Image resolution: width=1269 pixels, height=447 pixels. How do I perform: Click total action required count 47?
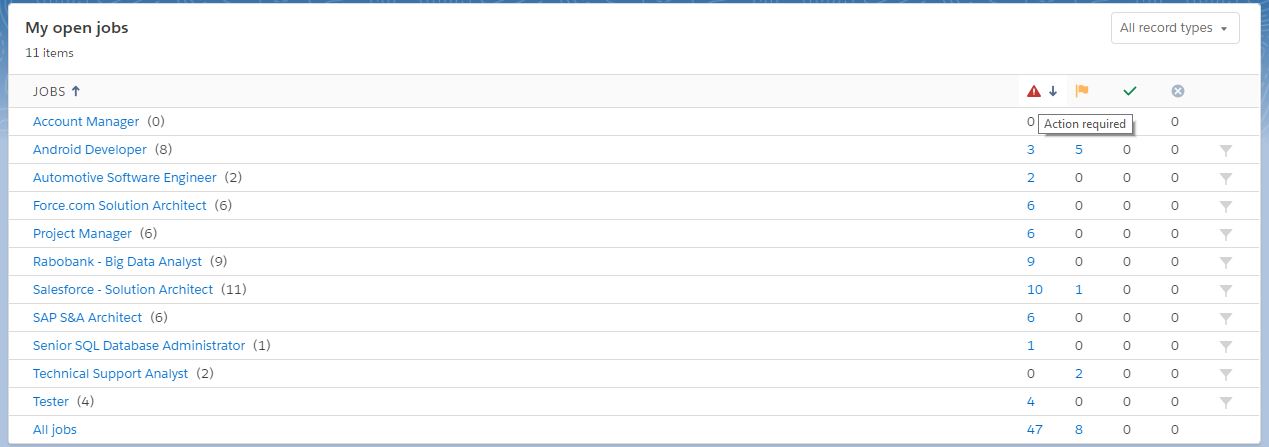pos(1034,429)
